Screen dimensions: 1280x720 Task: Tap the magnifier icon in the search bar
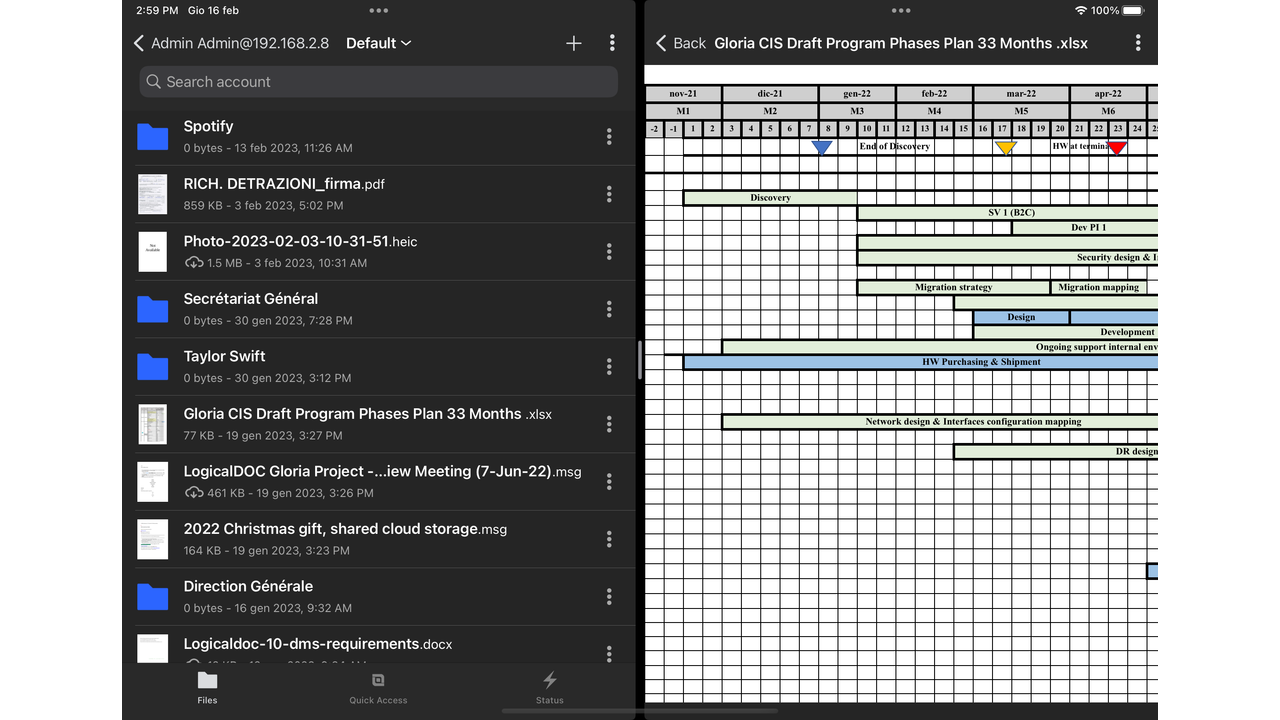153,81
